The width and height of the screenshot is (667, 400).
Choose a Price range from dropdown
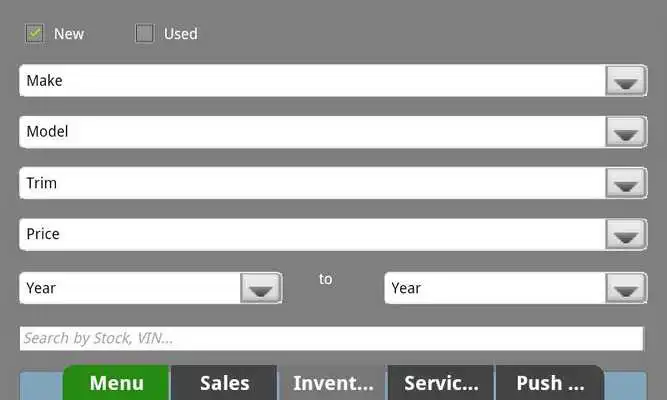(x=333, y=234)
